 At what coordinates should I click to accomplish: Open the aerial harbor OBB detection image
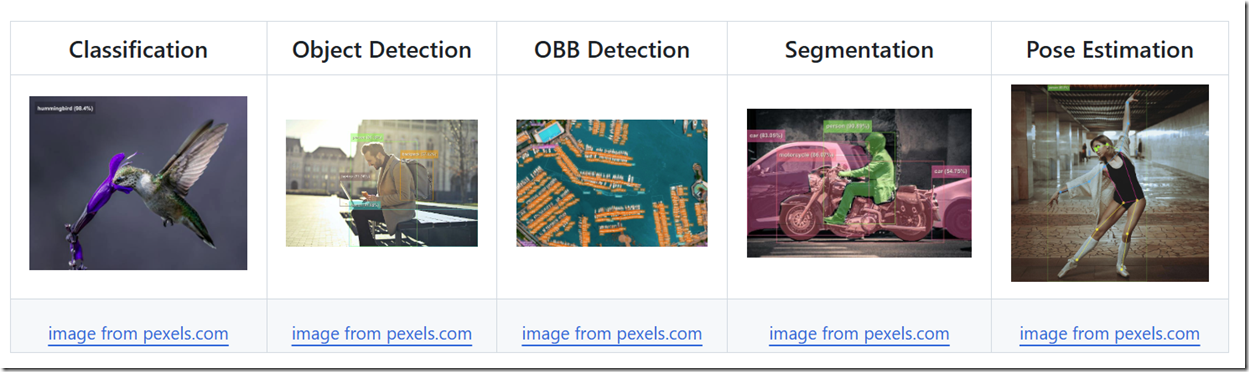coord(612,183)
